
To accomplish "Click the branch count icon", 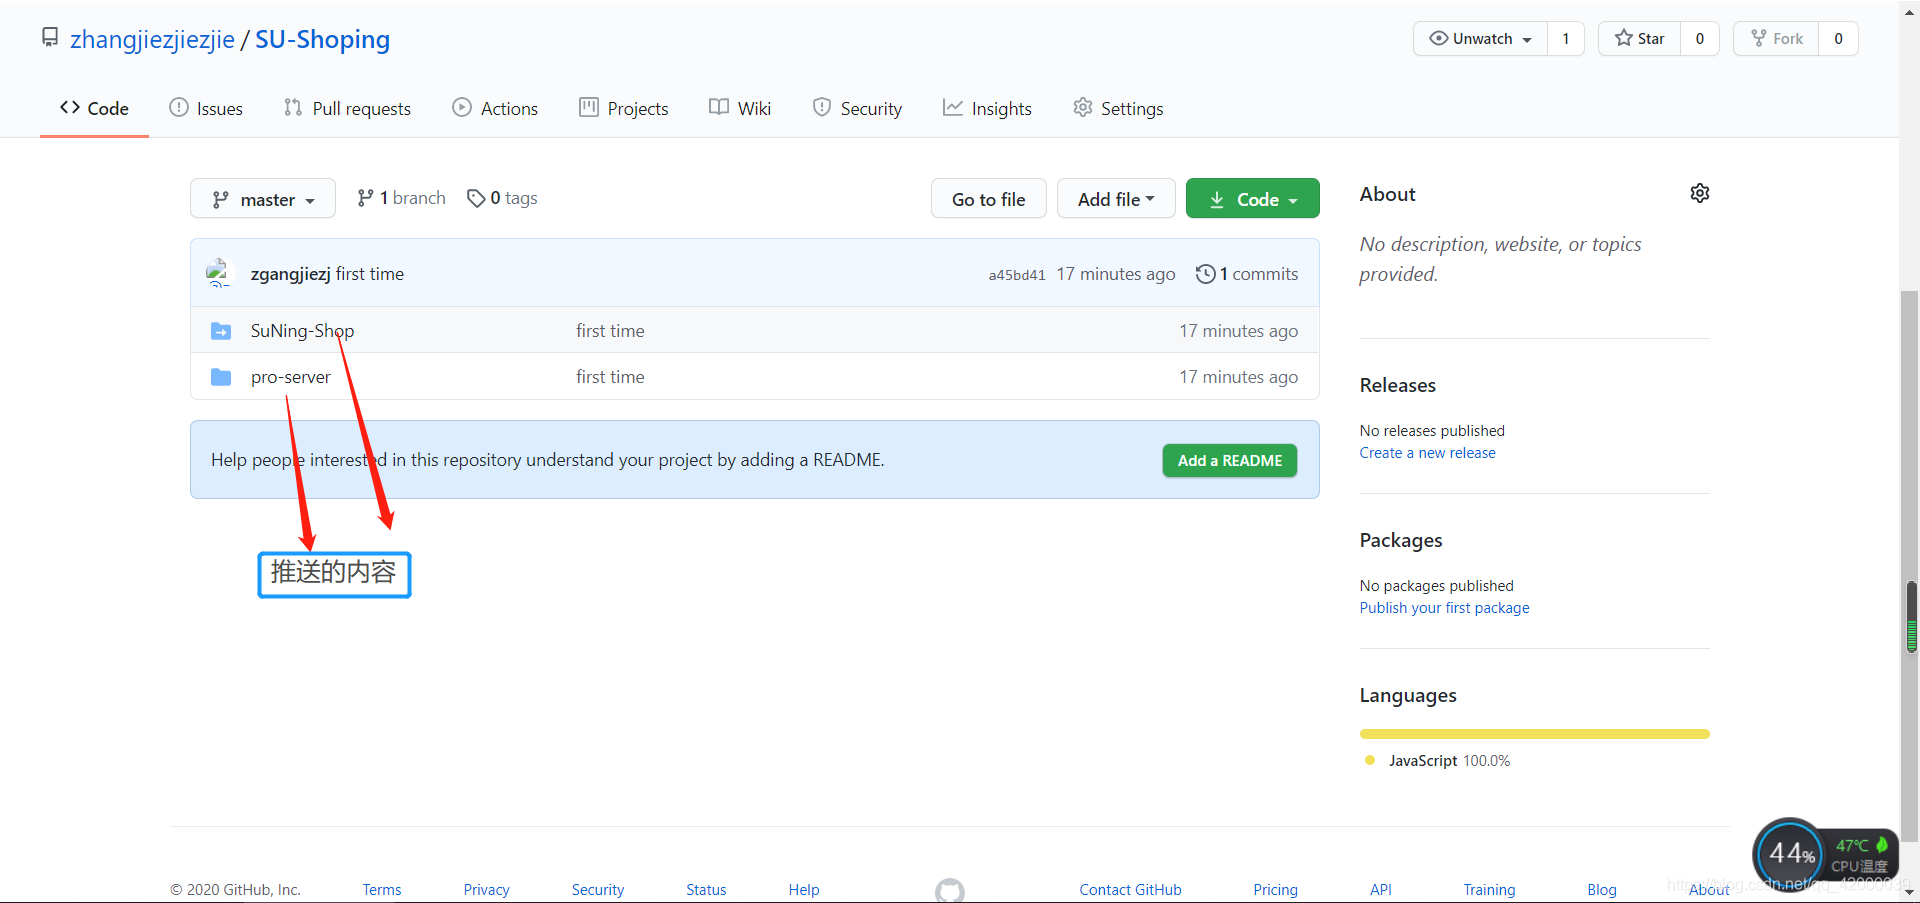I will click(366, 198).
